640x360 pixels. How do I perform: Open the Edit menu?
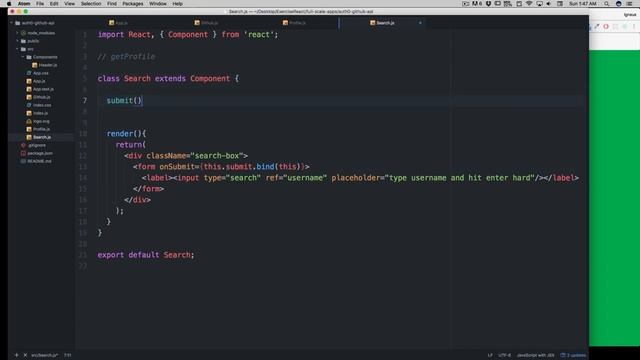(x=54, y=4)
